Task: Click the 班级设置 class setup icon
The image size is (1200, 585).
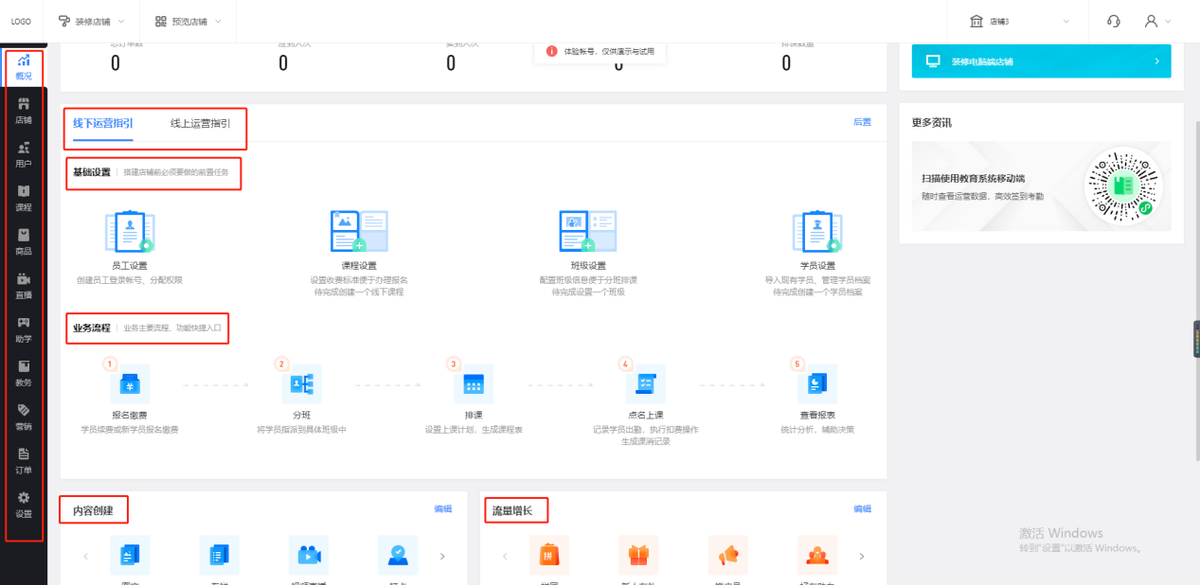Action: coord(588,231)
